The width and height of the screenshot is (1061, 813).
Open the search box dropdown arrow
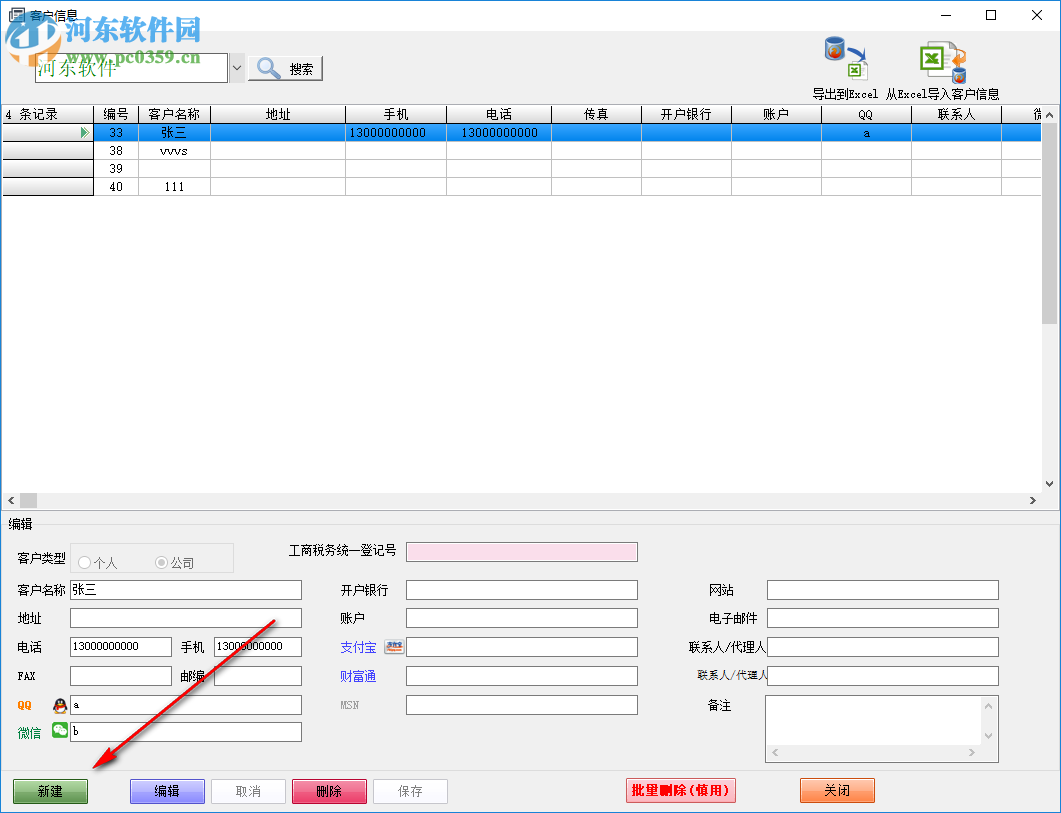click(x=237, y=68)
